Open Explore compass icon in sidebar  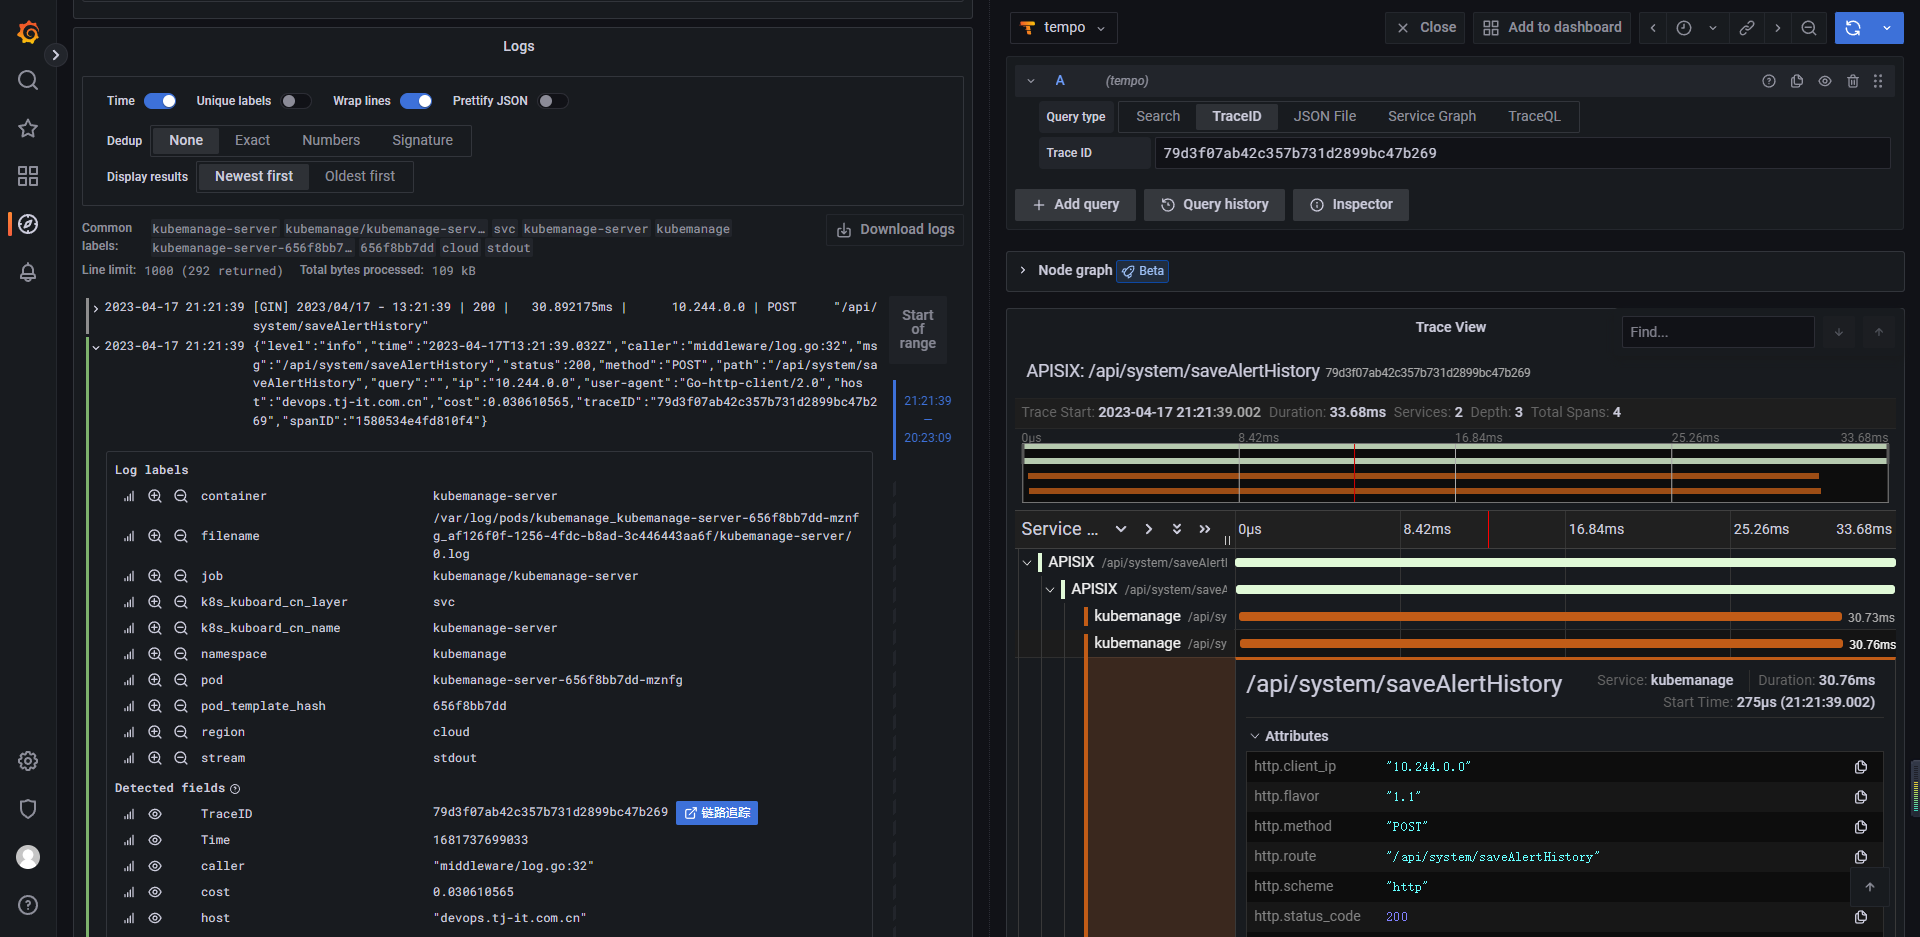pos(28,224)
